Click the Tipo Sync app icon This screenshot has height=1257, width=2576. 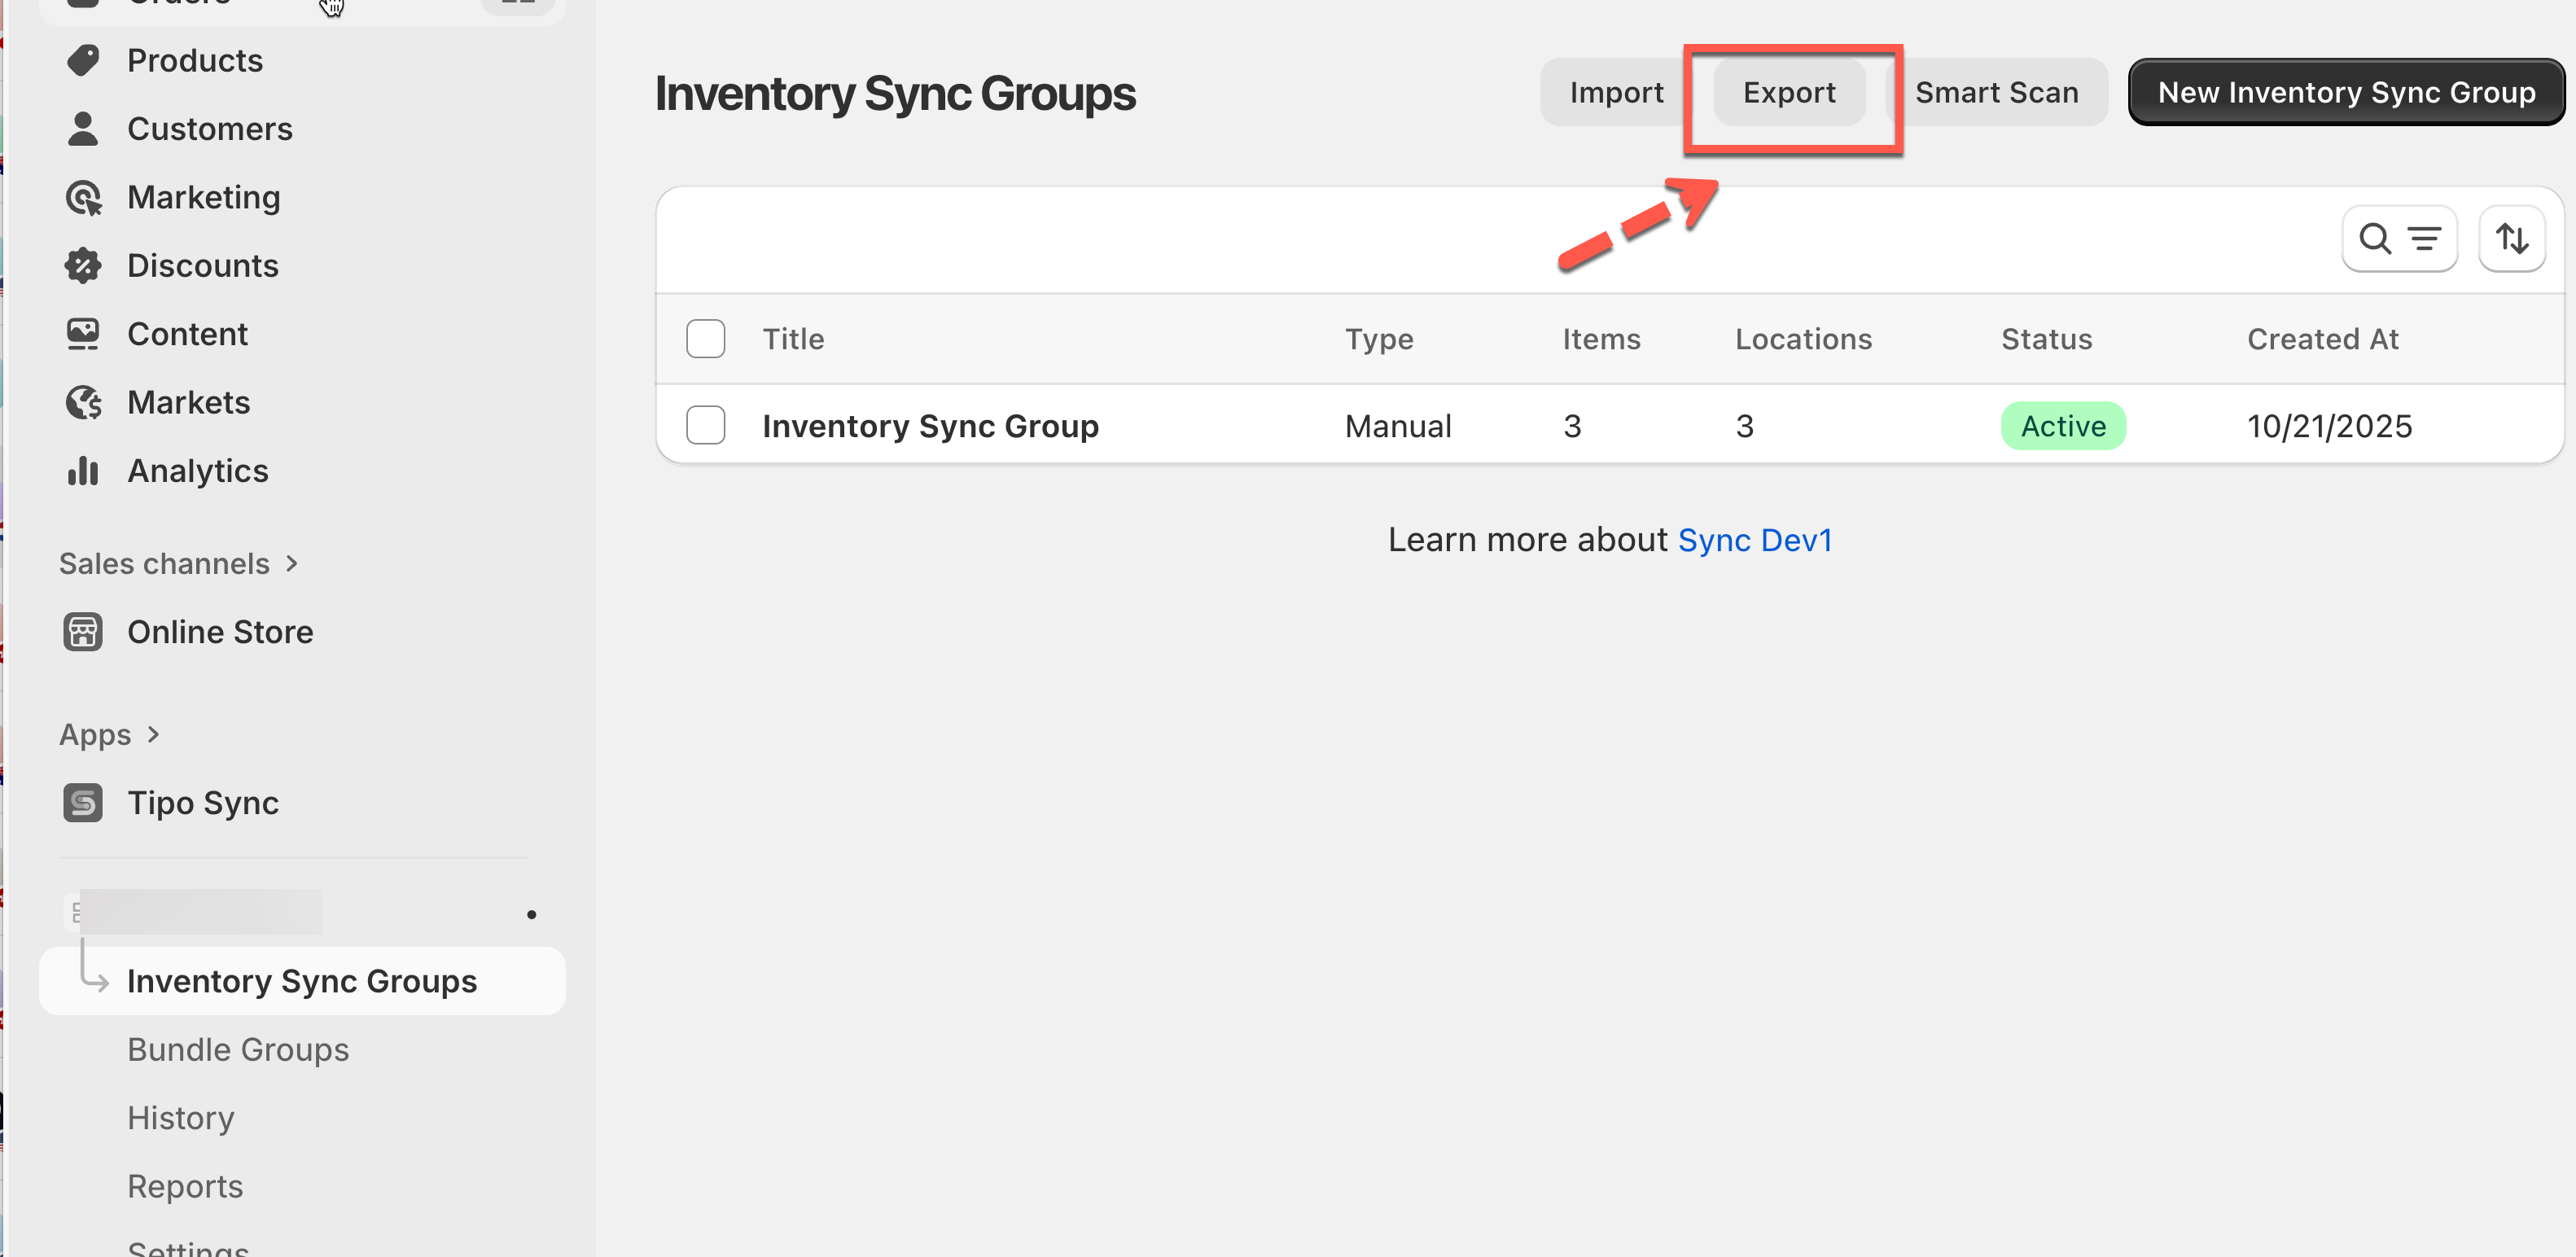point(83,803)
